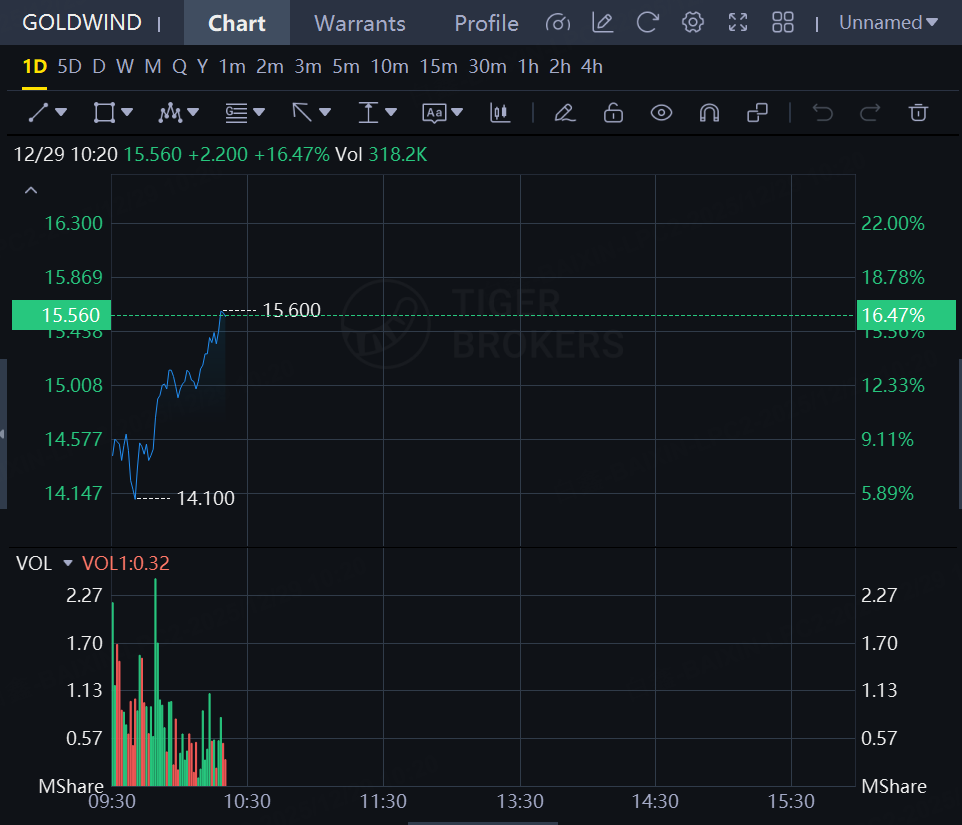Select the W weekly timeframe

pos(125,66)
